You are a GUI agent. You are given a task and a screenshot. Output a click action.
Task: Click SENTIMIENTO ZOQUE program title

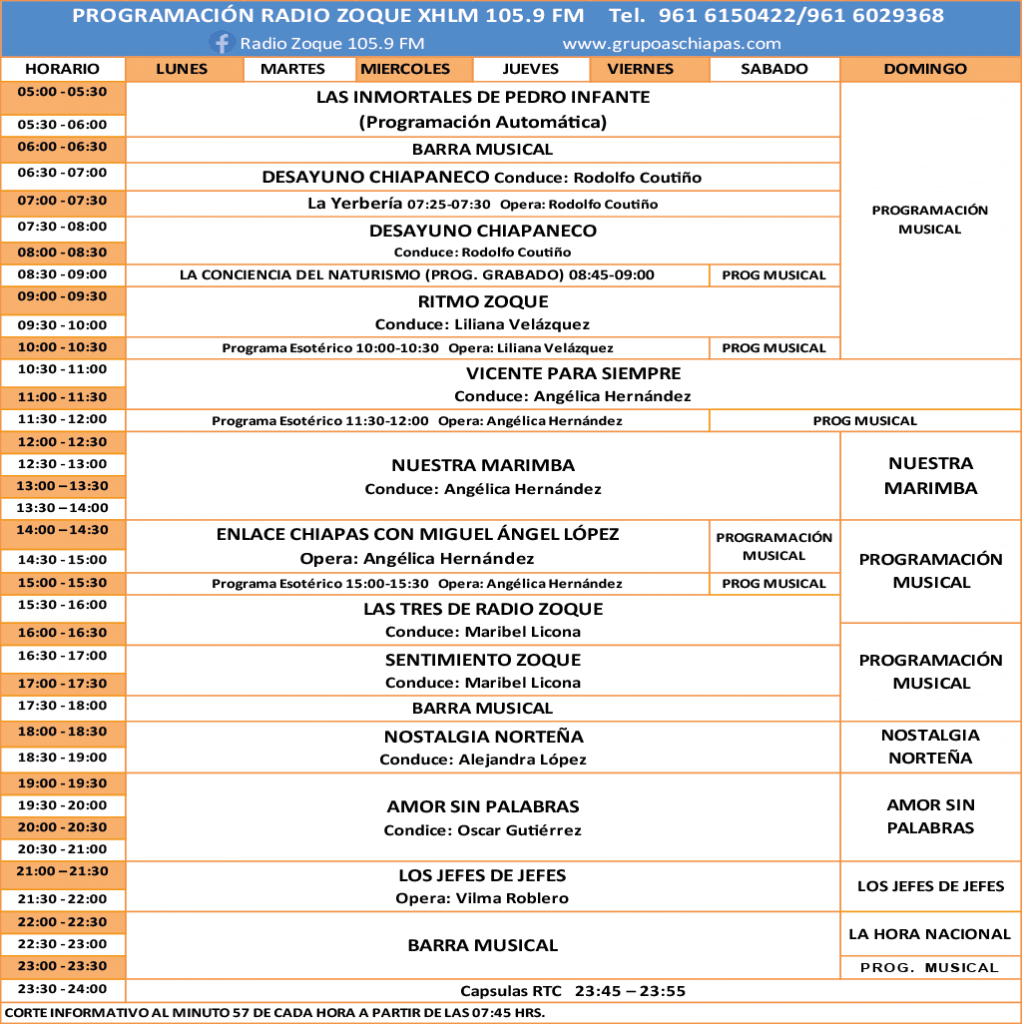coord(483,660)
